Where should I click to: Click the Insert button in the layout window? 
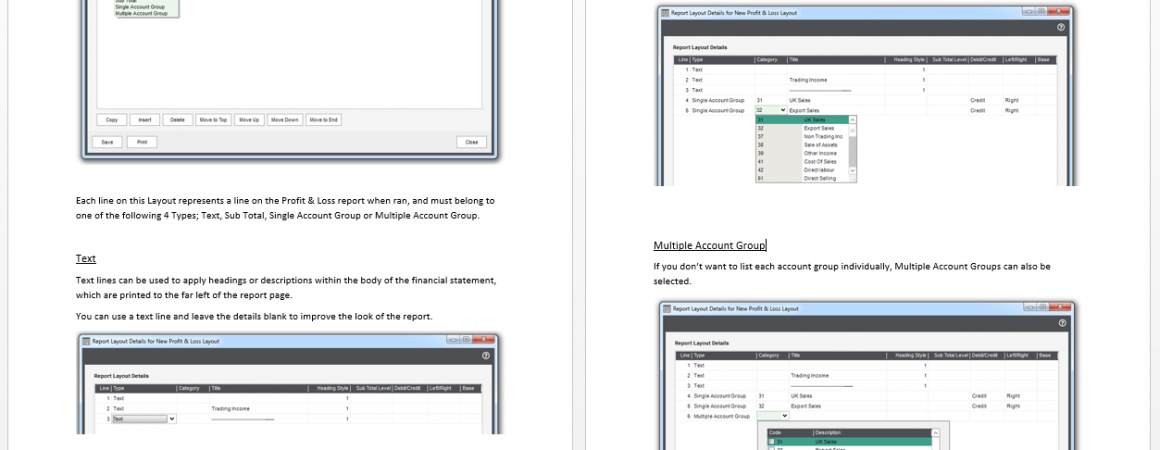(145, 119)
